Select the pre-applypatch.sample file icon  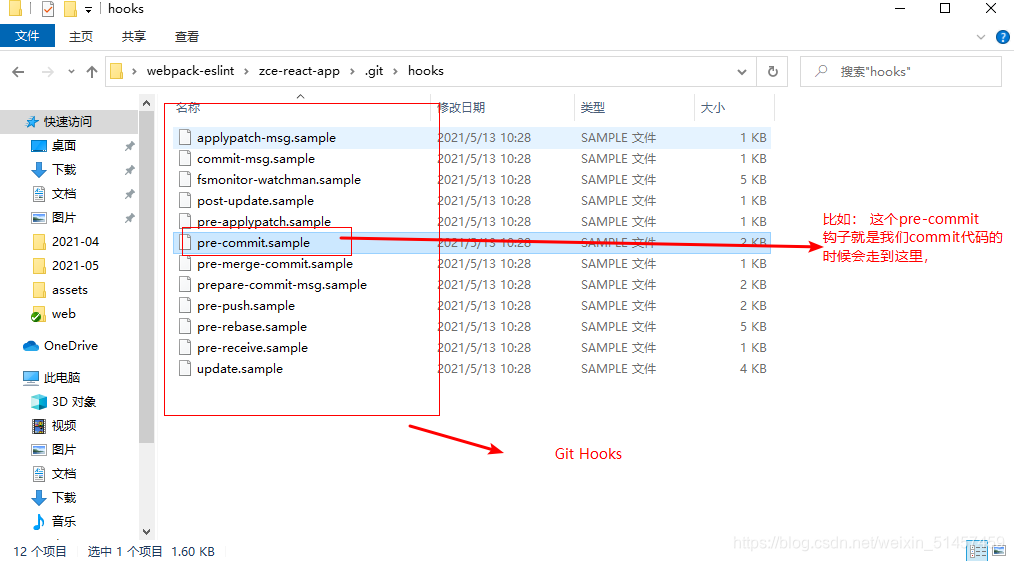(185, 221)
